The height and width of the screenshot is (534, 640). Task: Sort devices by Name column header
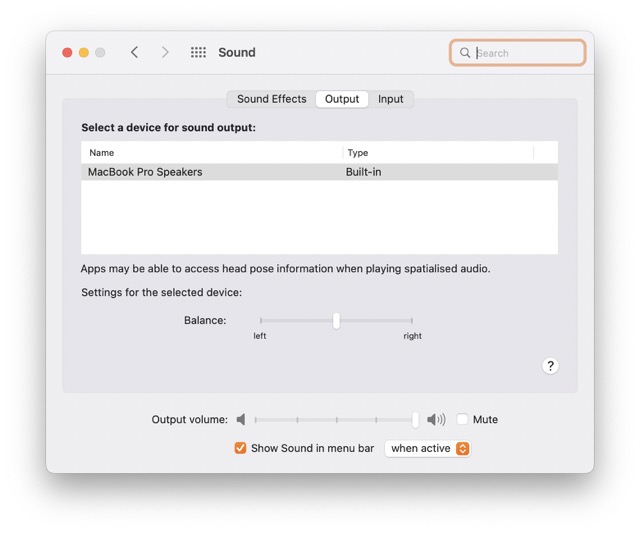[x=210, y=153]
